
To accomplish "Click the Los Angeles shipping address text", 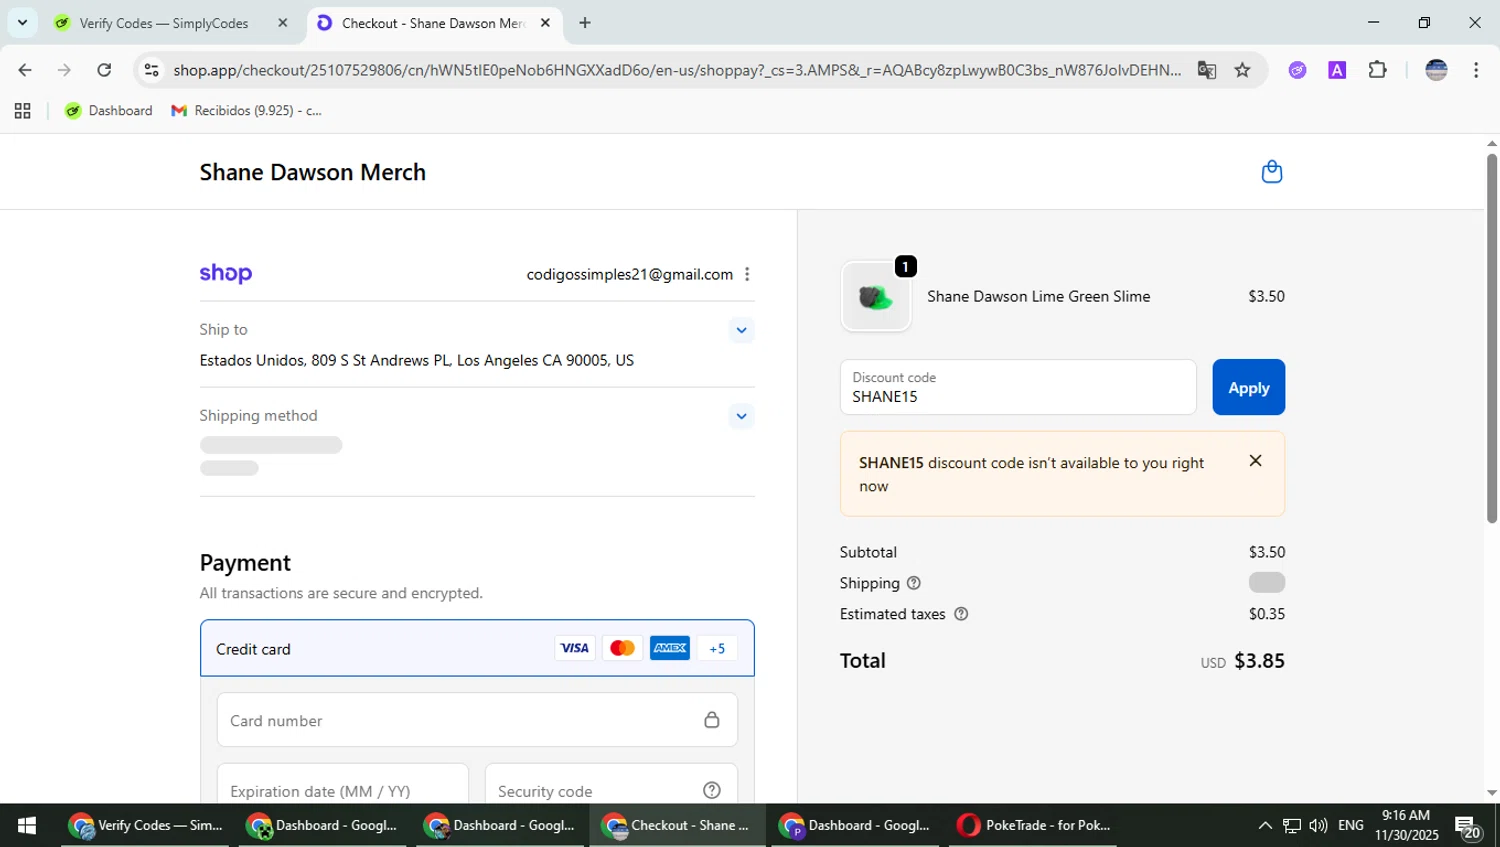I will (x=416, y=360).
